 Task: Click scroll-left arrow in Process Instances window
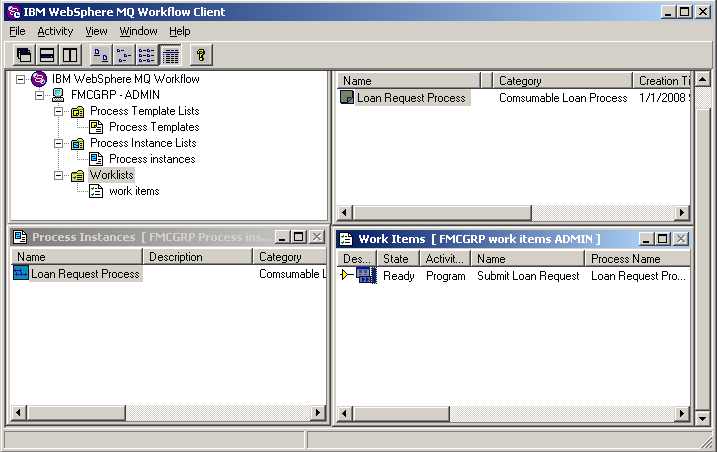tap(18, 413)
